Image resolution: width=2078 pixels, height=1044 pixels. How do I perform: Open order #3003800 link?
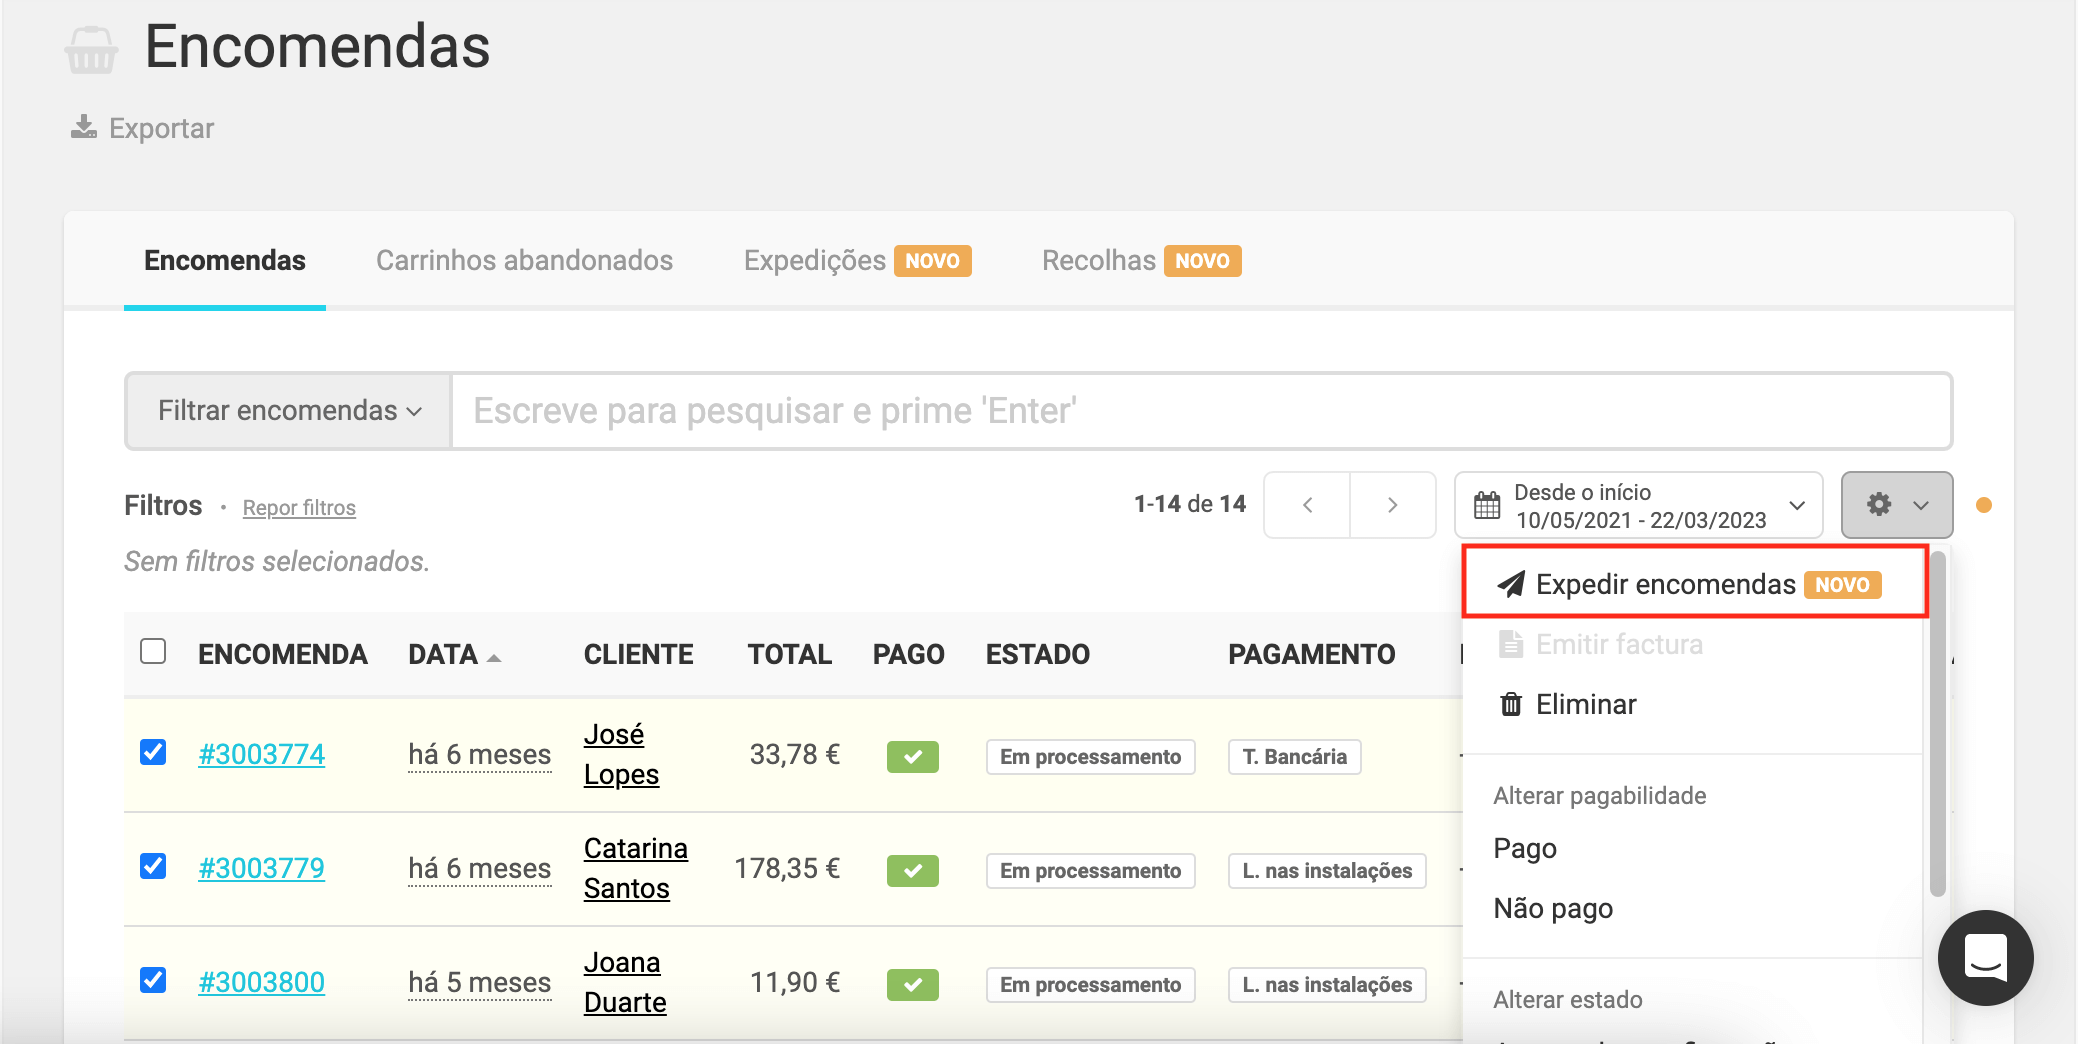pyautogui.click(x=261, y=983)
